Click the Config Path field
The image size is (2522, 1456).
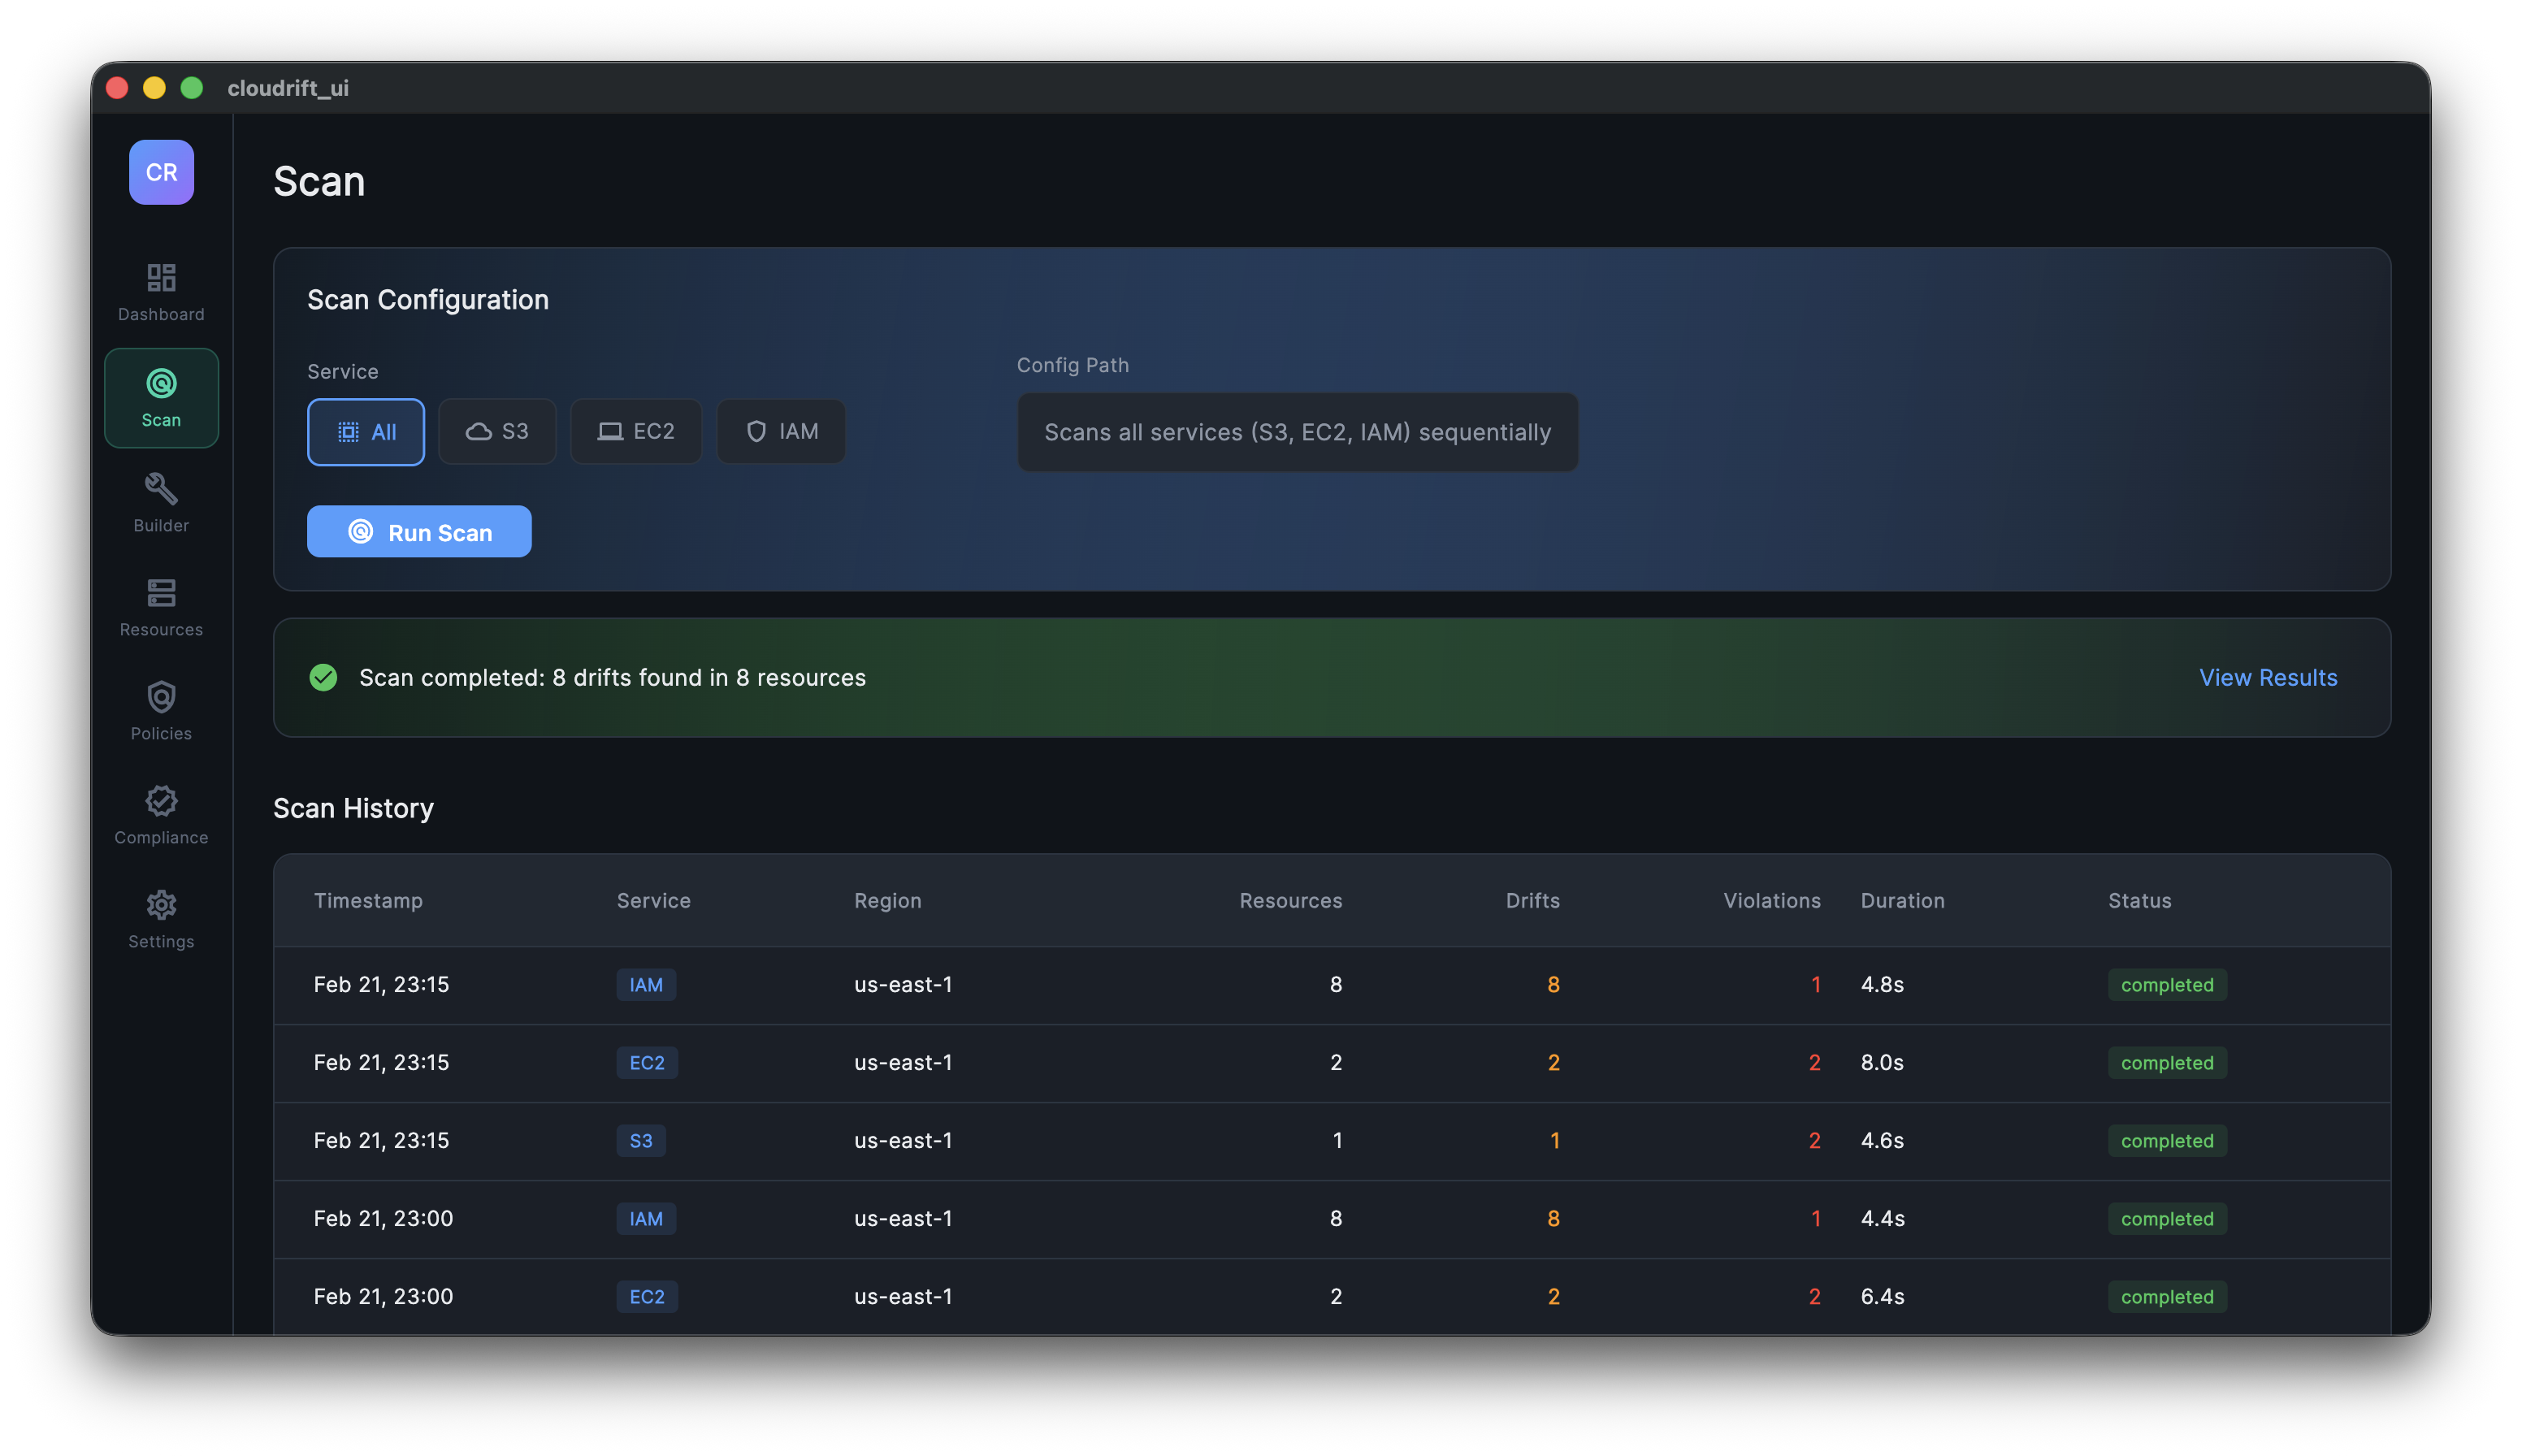[1297, 432]
